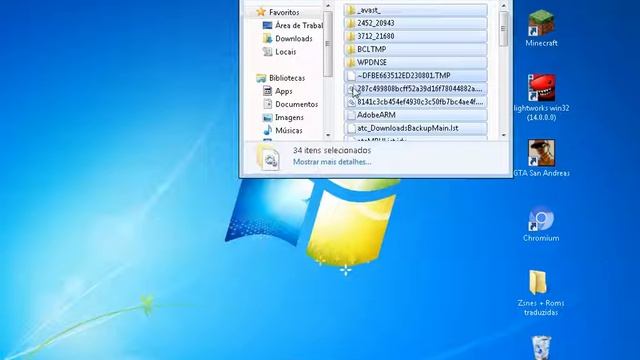Click the 2452_20943 folder icon
The image size is (640, 360).
pyautogui.click(x=351, y=23)
